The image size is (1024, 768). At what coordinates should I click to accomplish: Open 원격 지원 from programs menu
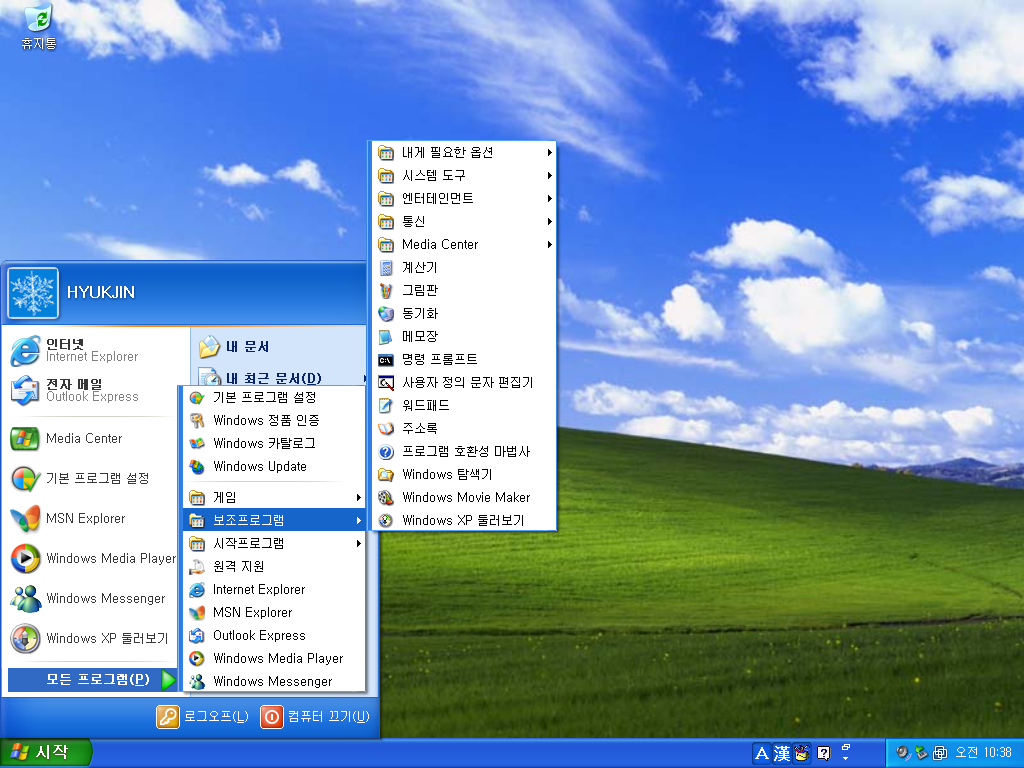coord(274,566)
